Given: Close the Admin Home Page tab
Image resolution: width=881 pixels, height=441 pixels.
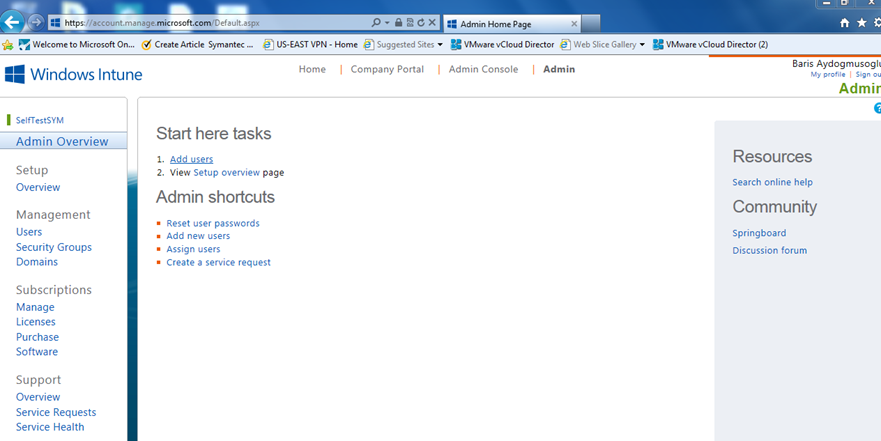Looking at the screenshot, I should [574, 24].
